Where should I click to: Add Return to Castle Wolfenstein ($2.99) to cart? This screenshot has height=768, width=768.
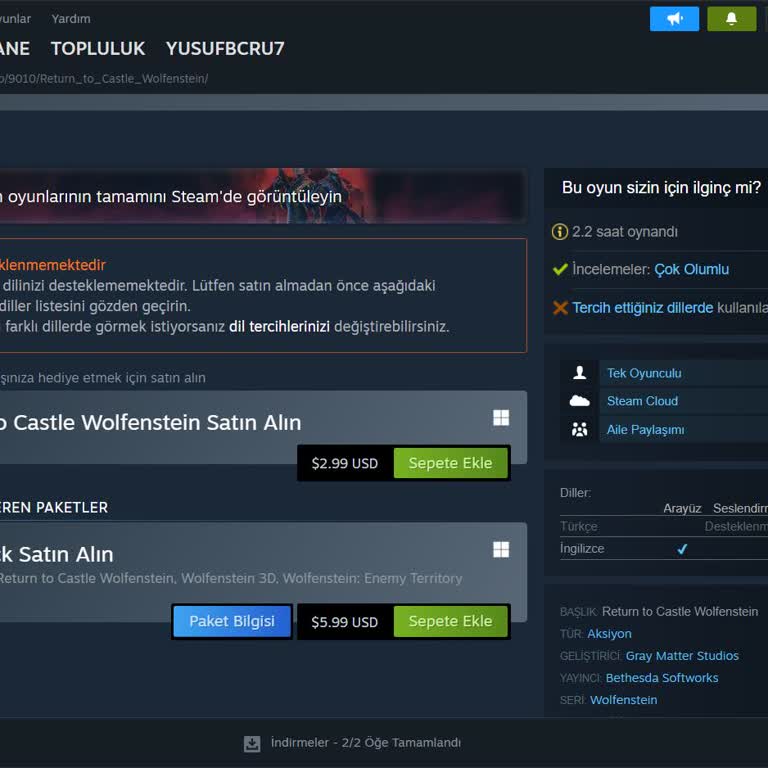tap(451, 463)
